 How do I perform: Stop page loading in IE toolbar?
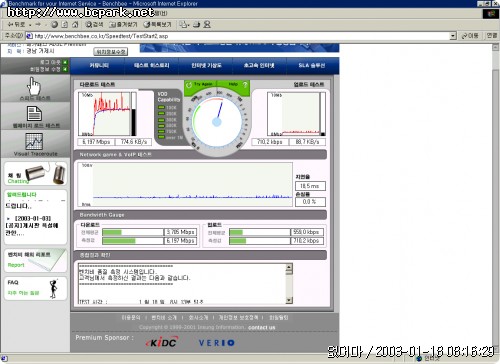click(54, 25)
